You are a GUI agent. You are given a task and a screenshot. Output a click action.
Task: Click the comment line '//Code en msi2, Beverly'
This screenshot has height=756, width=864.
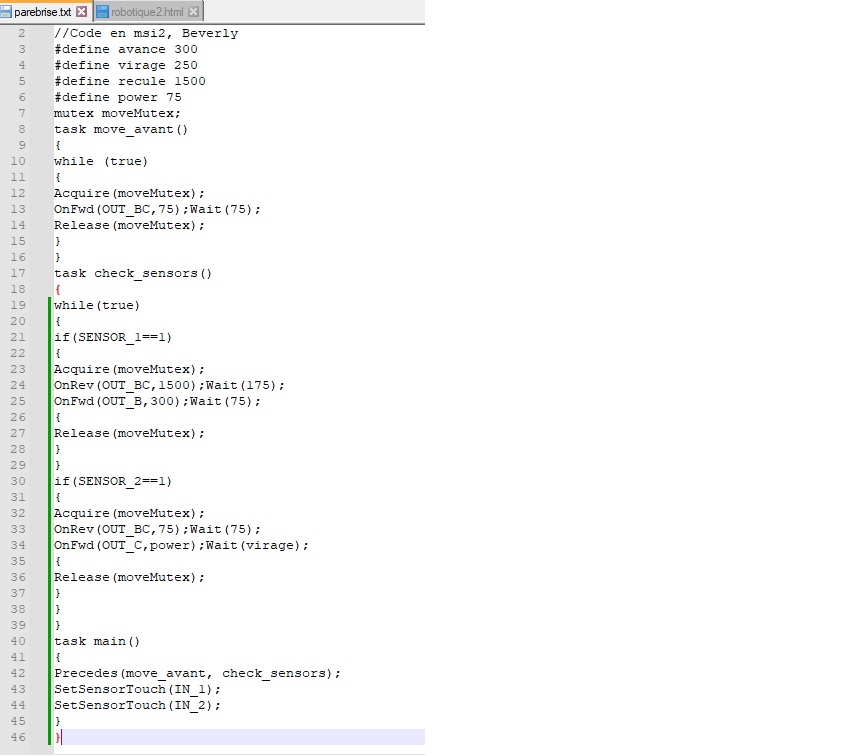(146, 34)
